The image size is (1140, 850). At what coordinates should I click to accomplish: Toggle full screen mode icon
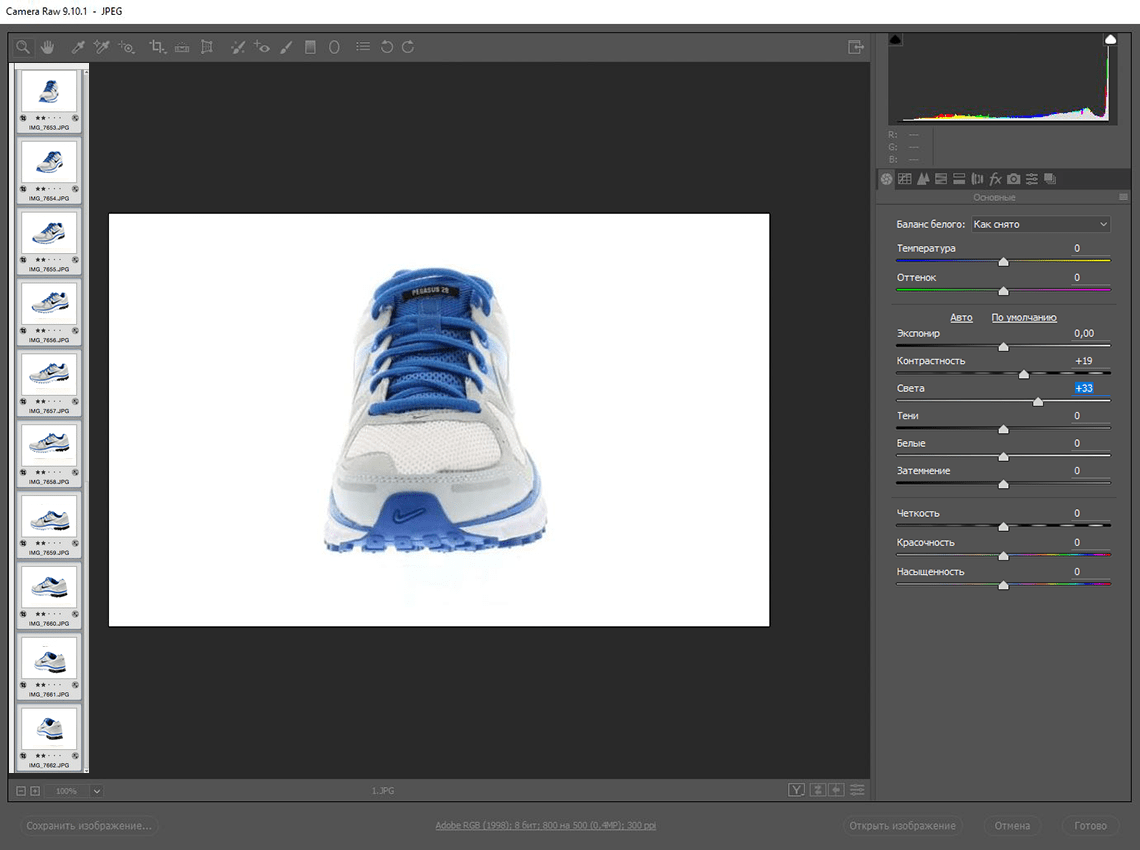click(x=855, y=47)
